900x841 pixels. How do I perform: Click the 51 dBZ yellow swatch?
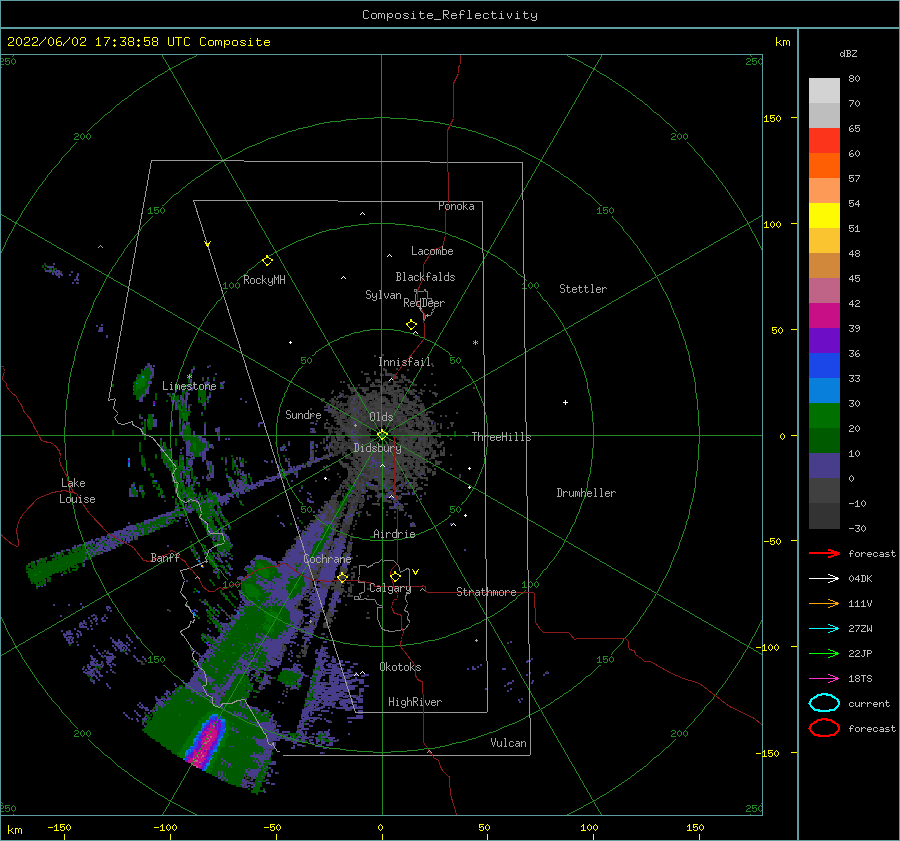pyautogui.click(x=824, y=216)
